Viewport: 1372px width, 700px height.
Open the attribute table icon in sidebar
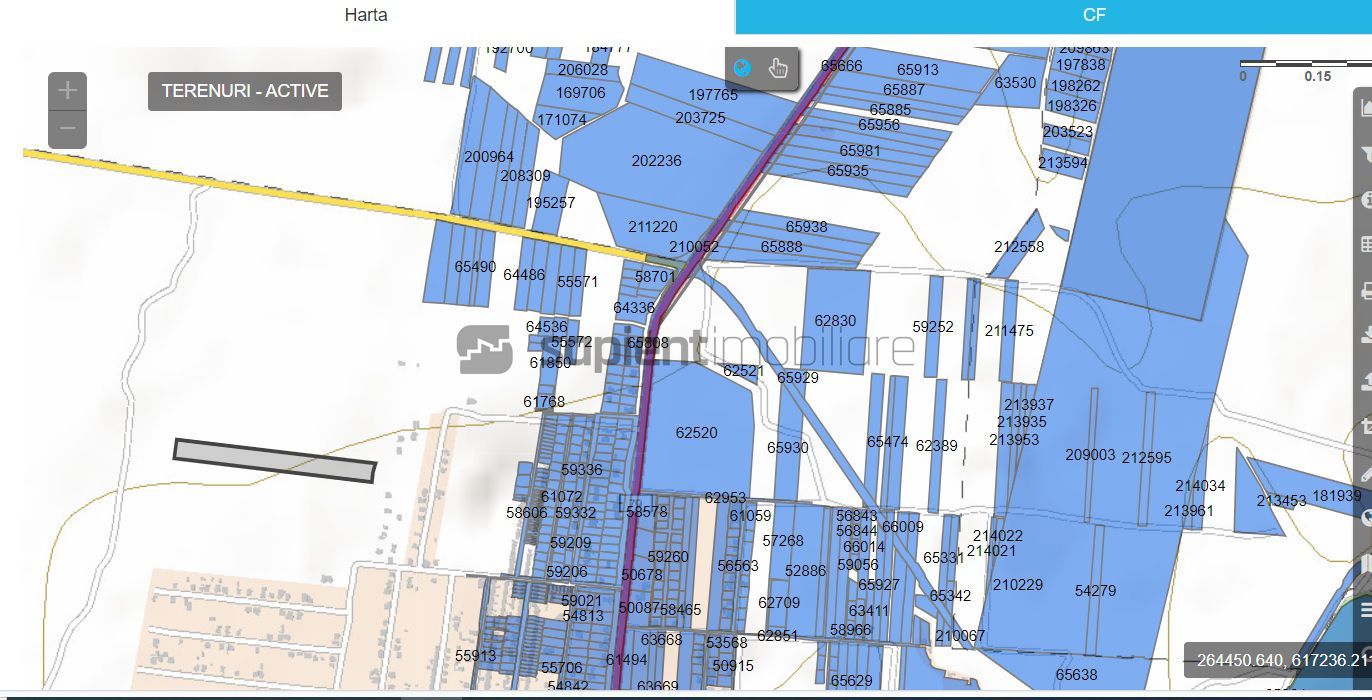1365,245
